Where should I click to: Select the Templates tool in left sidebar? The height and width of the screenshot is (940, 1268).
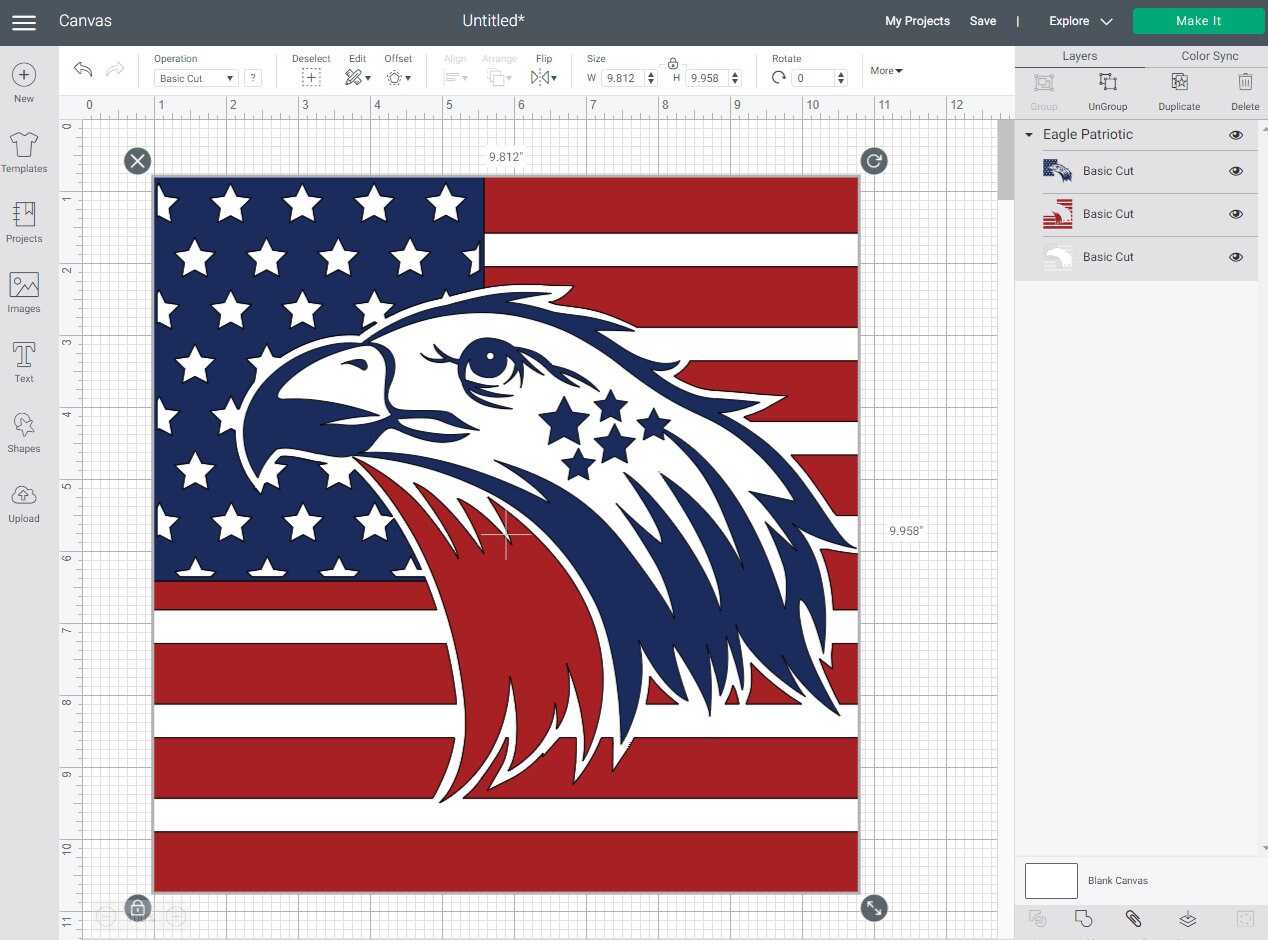23,152
